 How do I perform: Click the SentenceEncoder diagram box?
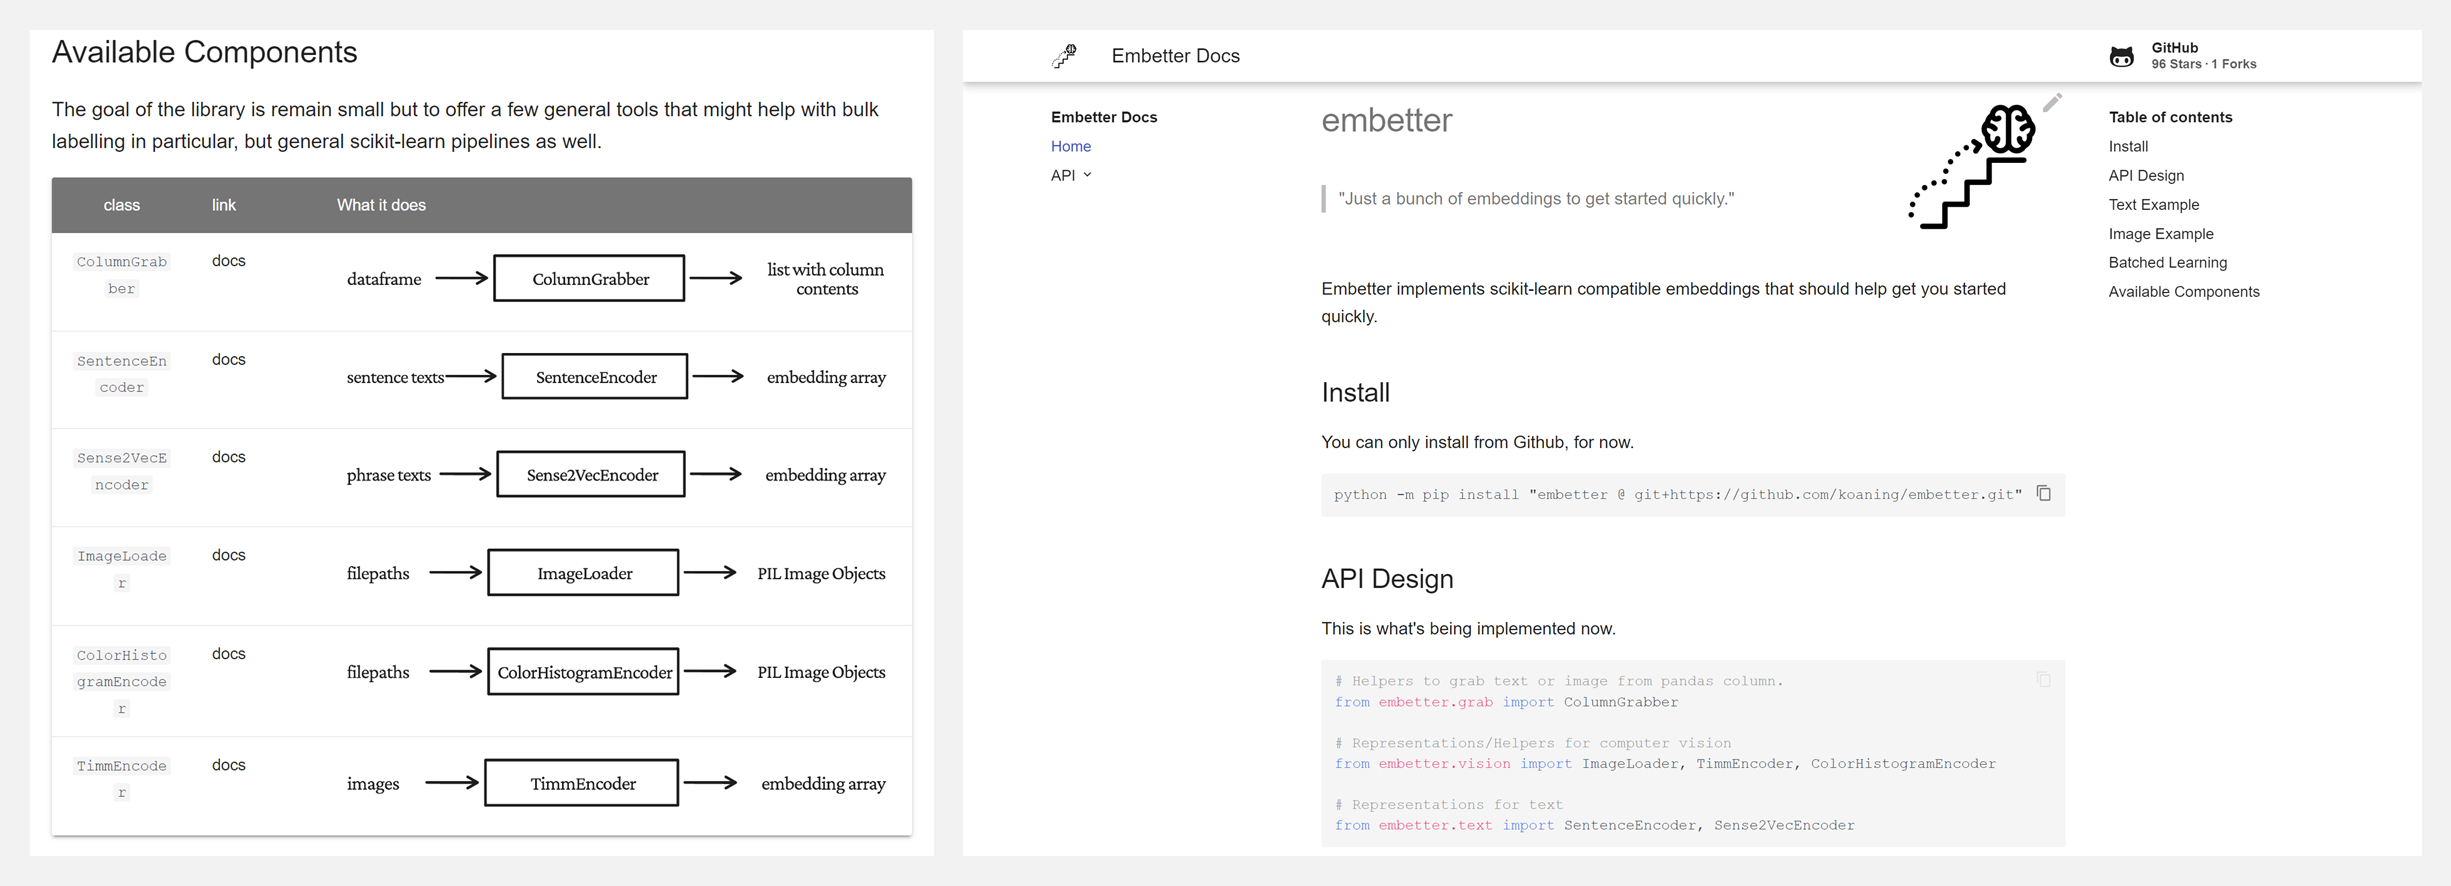coord(595,376)
